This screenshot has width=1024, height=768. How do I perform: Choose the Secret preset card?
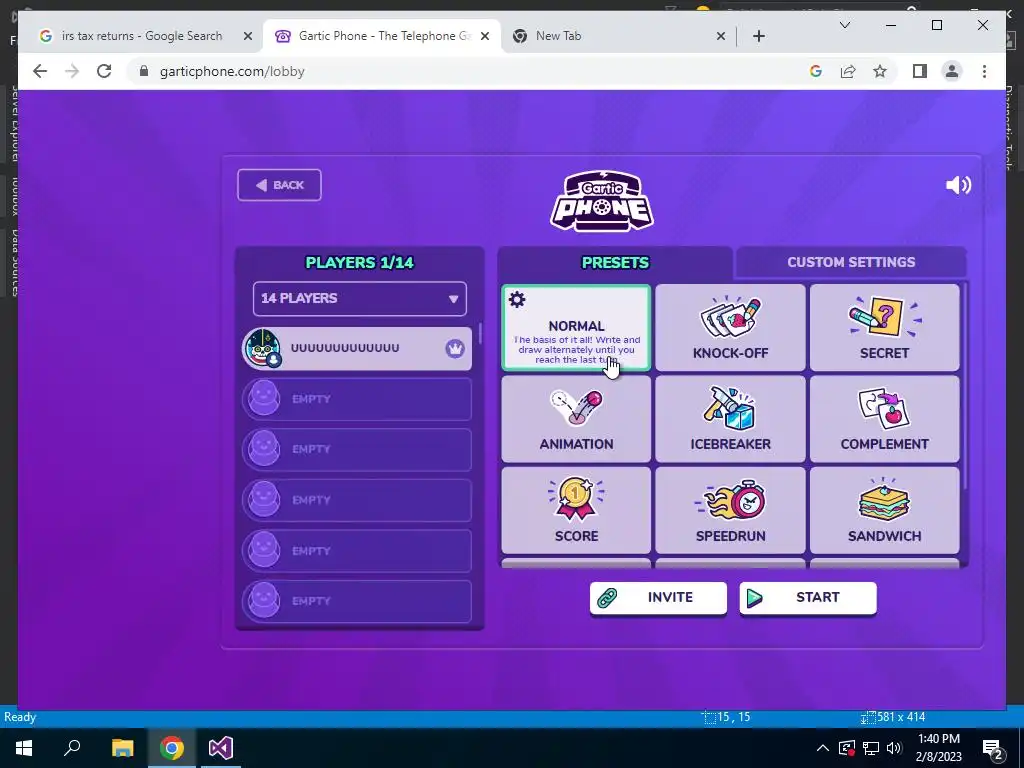pos(884,328)
